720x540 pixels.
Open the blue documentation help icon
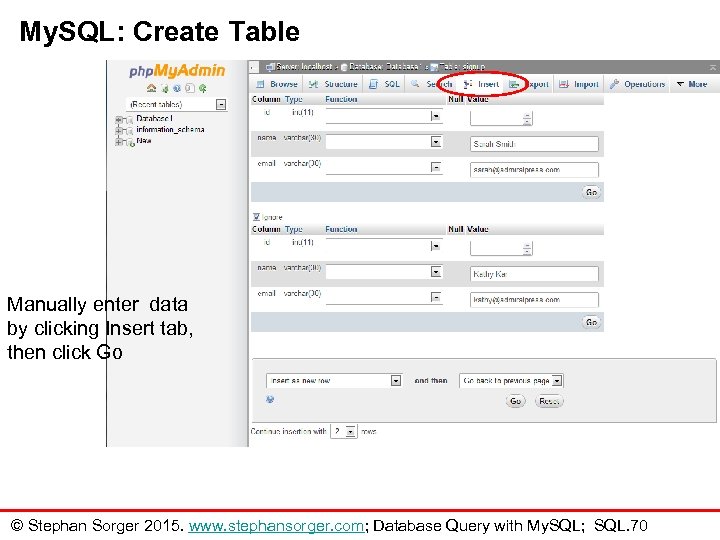(177, 88)
